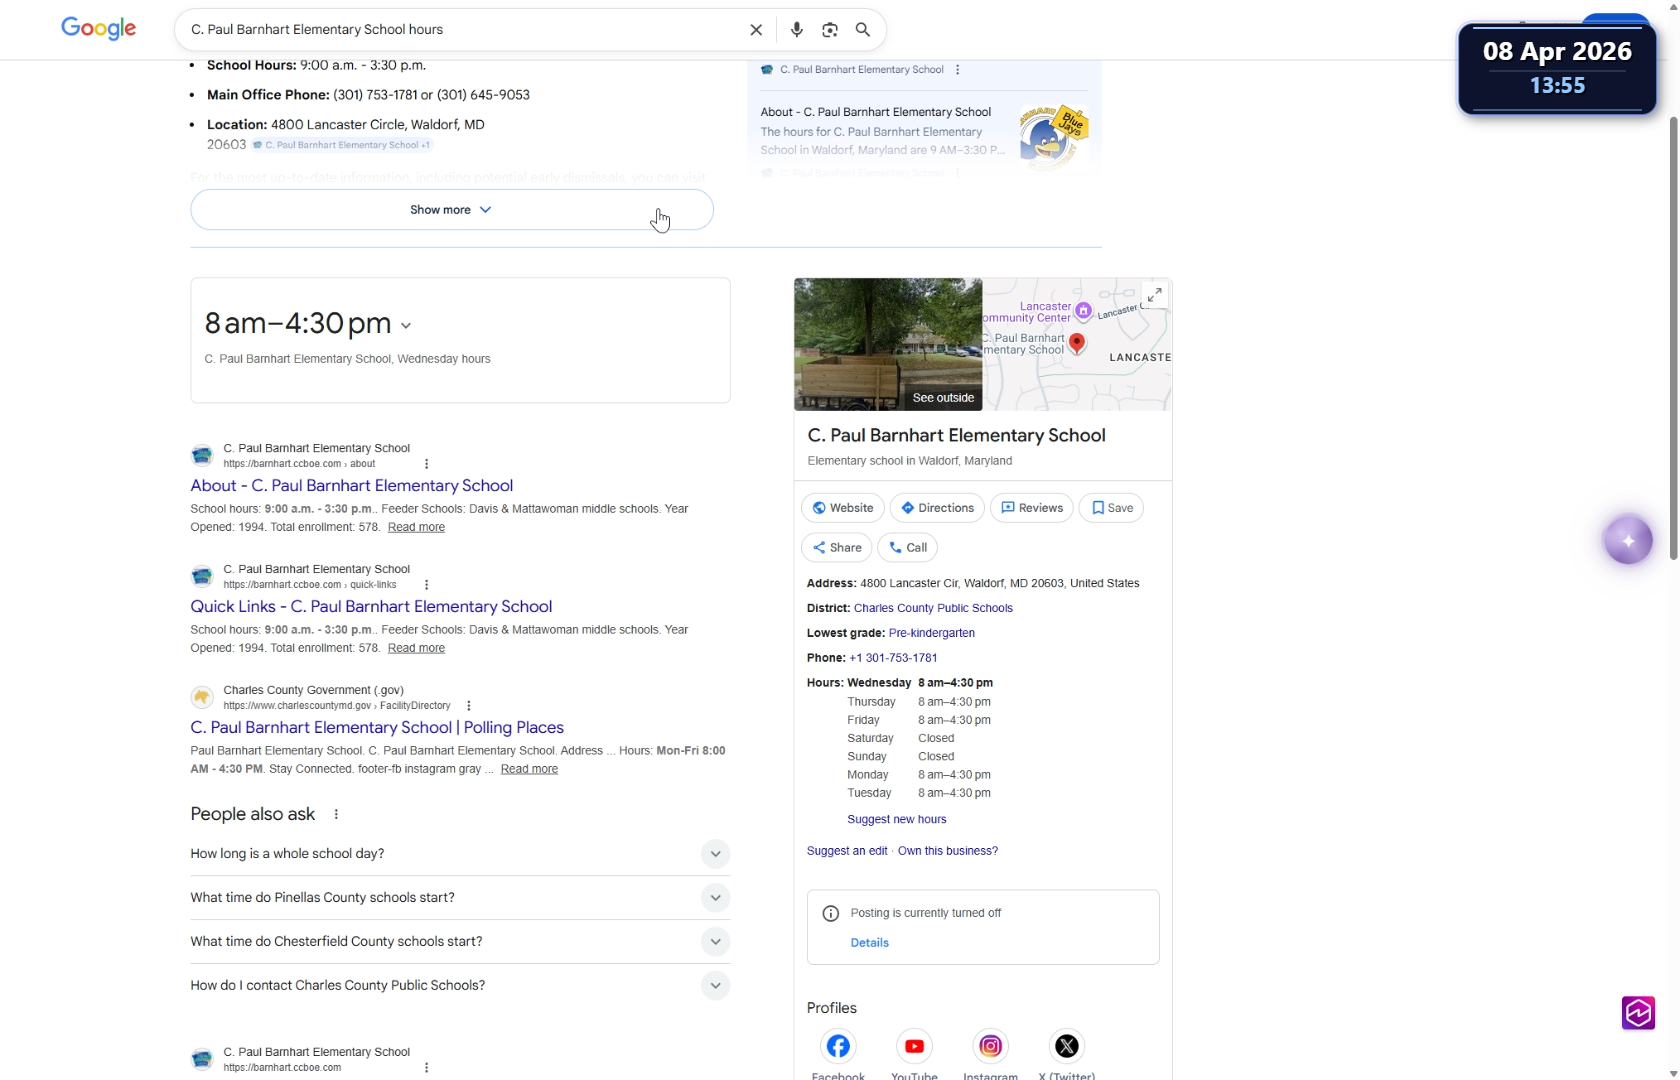Image resolution: width=1680 pixels, height=1080 pixels.
Task: Select the 'Monday 8 am–4:30 pm' hours row
Action: pos(919,775)
